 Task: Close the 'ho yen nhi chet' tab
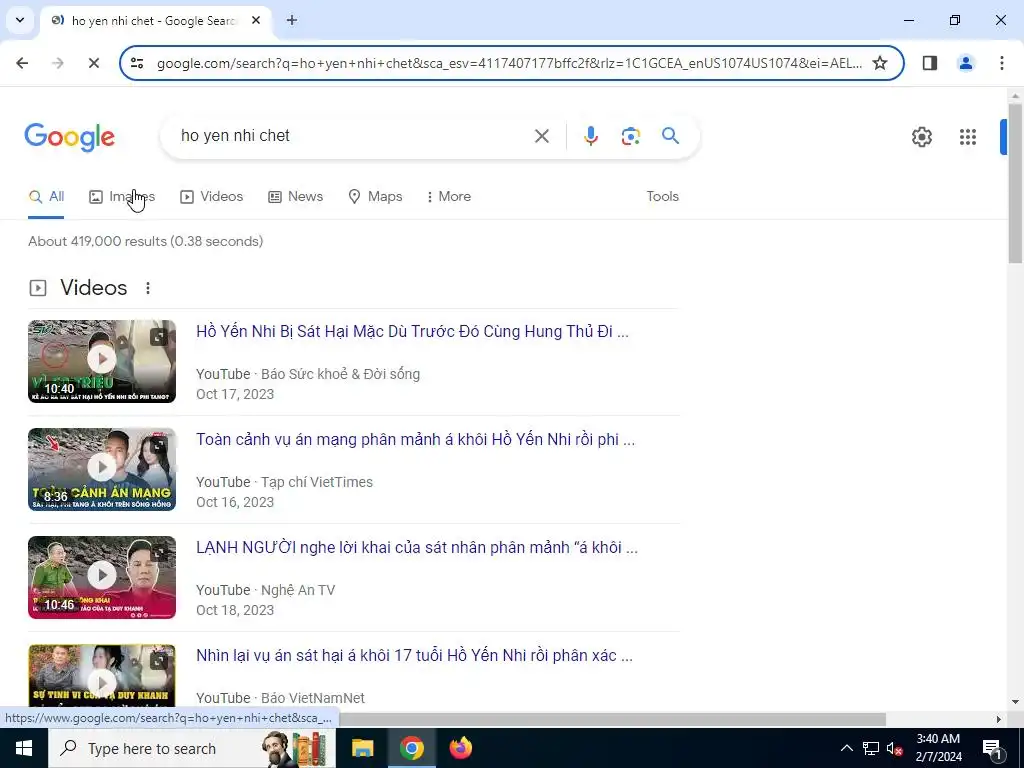pyautogui.click(x=256, y=20)
